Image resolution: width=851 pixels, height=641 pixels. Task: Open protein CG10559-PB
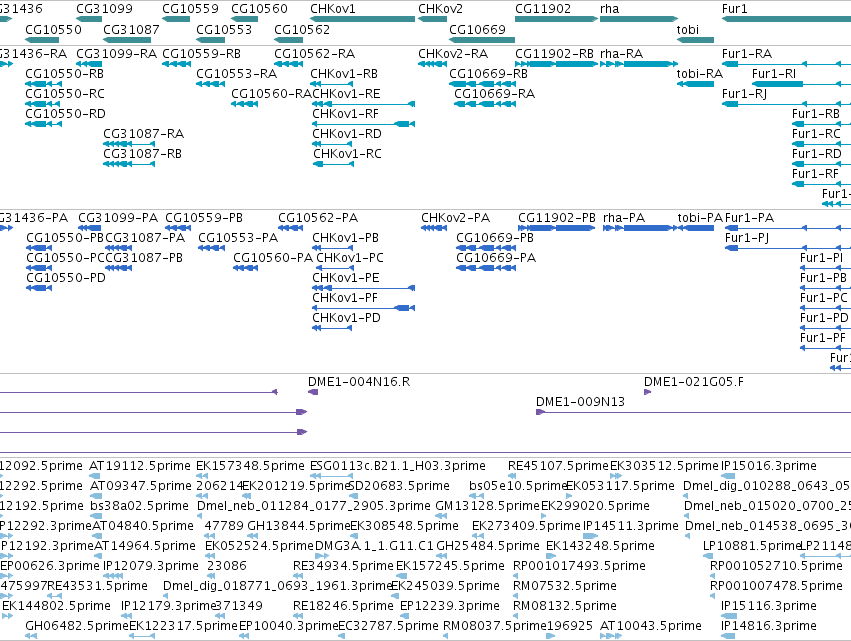coord(204,218)
